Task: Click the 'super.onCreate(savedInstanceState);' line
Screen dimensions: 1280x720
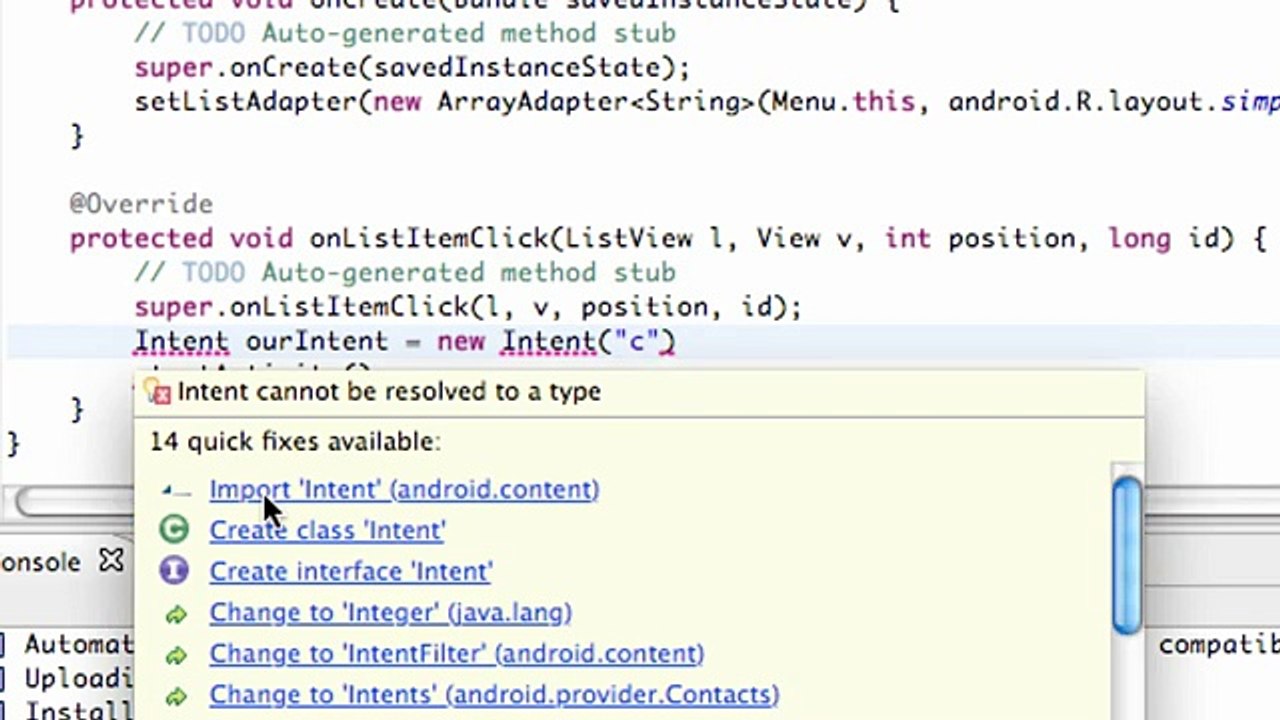Action: (x=412, y=68)
